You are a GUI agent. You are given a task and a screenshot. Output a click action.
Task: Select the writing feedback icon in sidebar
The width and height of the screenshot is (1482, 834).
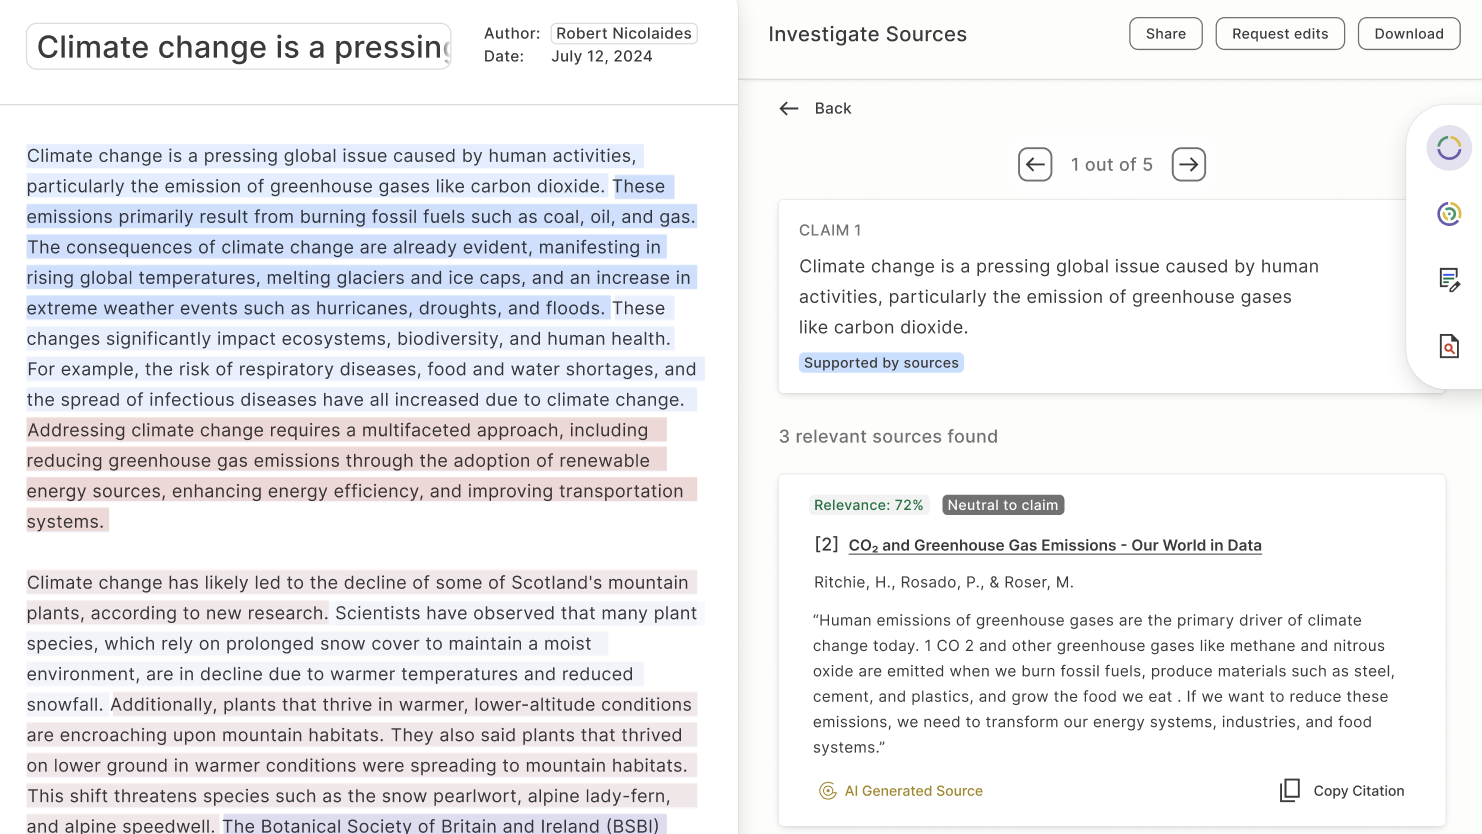[1448, 280]
